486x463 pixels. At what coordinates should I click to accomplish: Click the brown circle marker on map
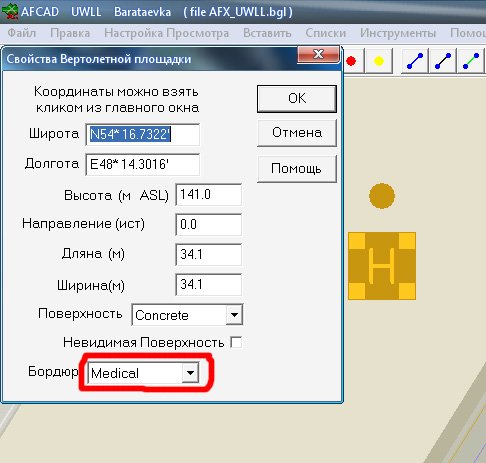[x=382, y=196]
